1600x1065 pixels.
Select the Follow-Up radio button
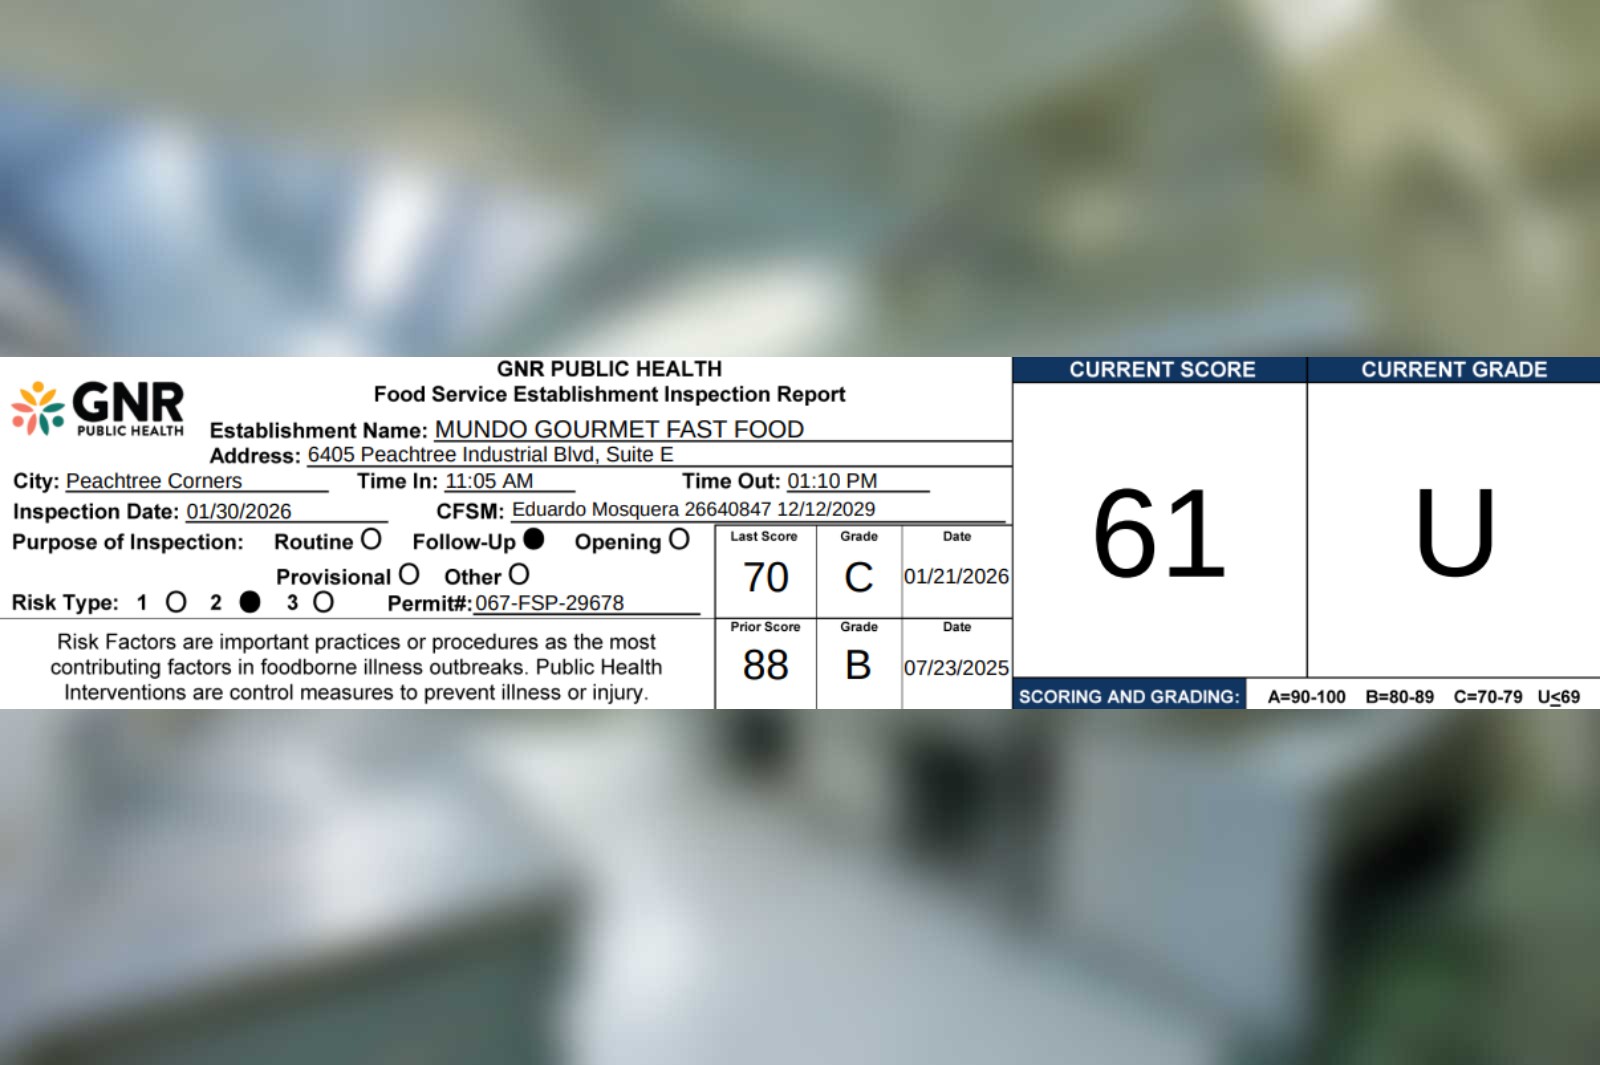pos(534,540)
